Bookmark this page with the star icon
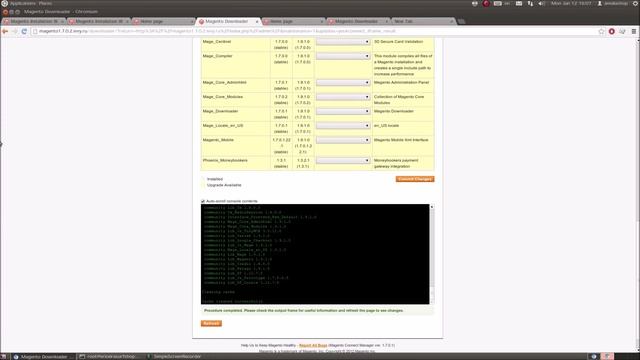This screenshot has width=640, height=360. (601, 31)
